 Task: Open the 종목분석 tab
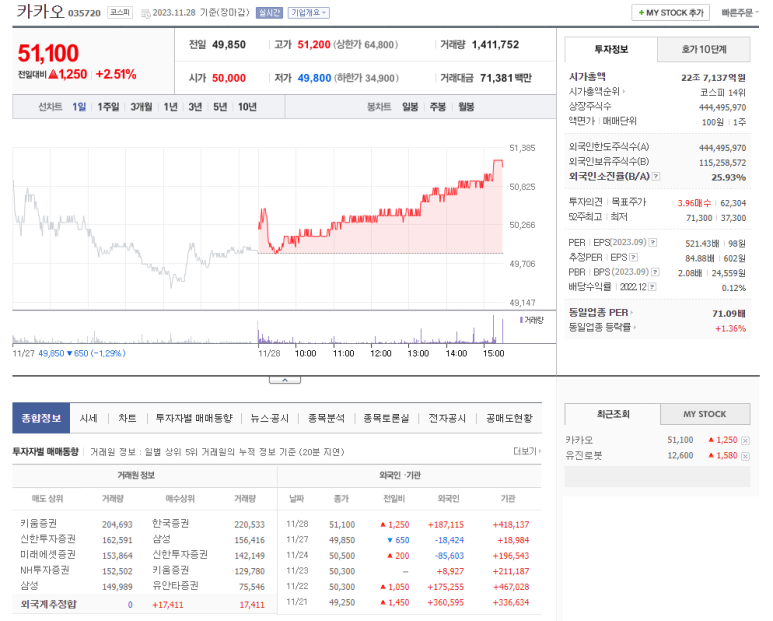326,418
